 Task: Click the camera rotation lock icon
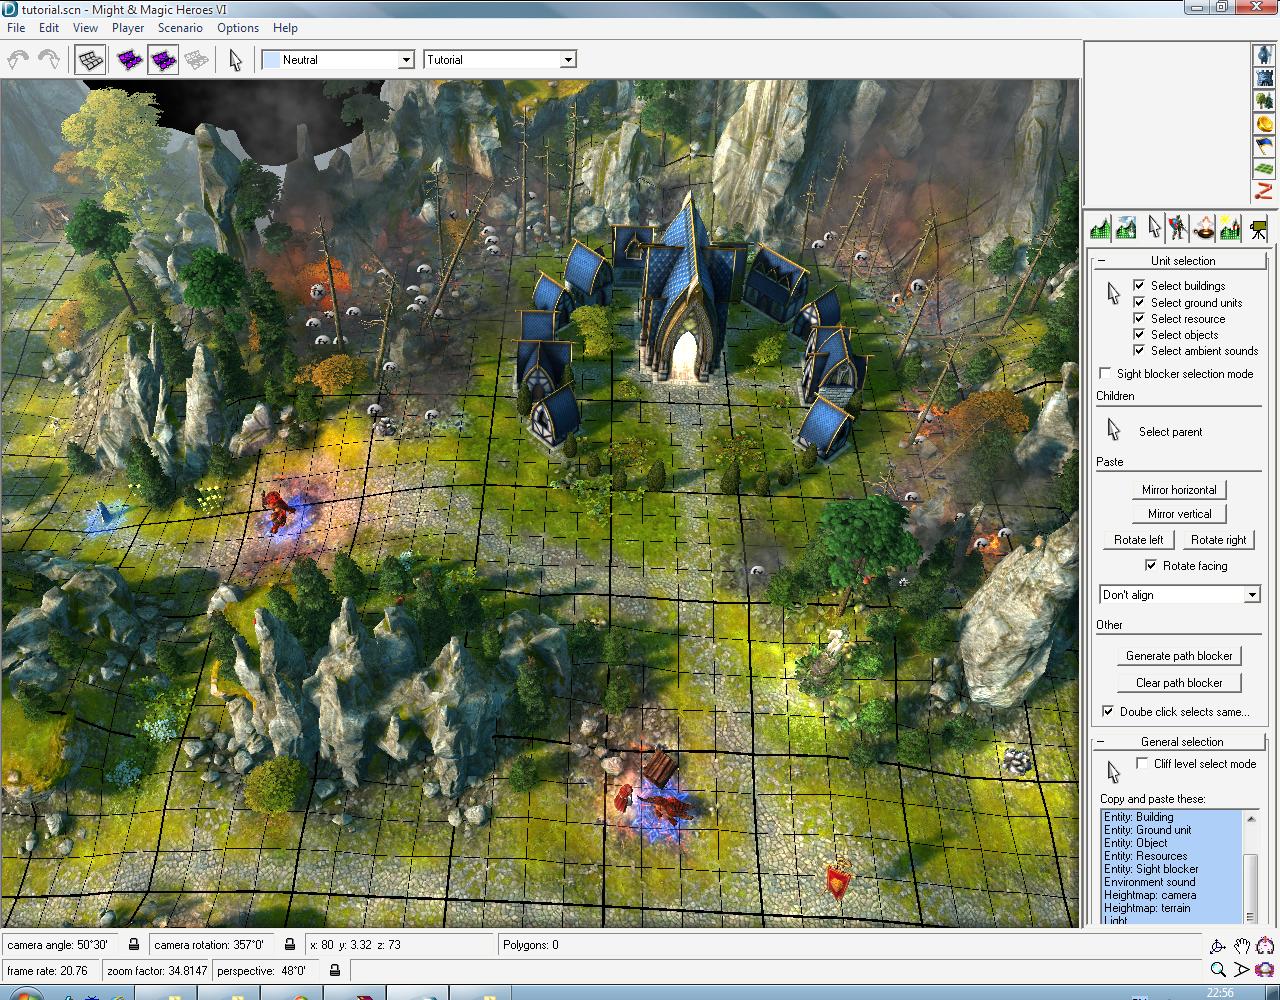coord(290,945)
